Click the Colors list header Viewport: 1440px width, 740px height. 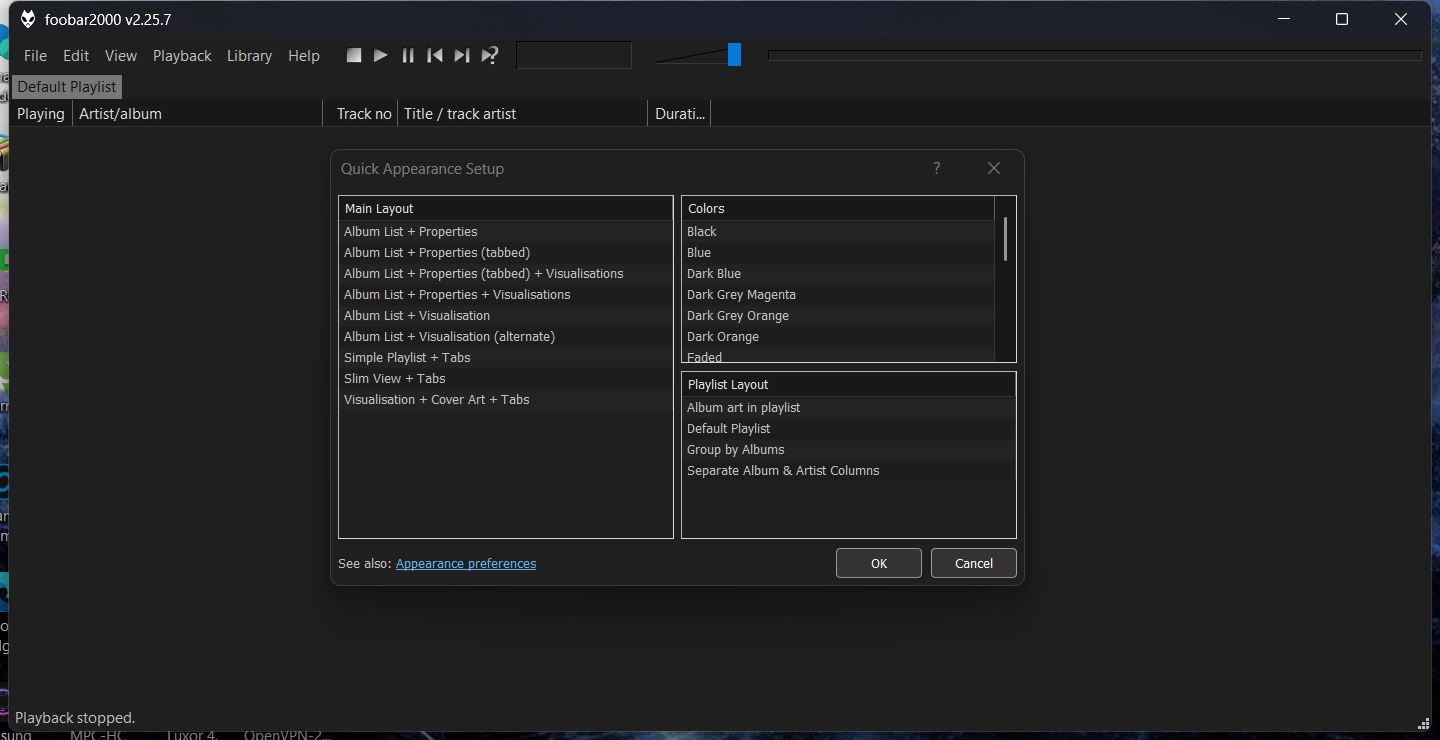point(838,209)
